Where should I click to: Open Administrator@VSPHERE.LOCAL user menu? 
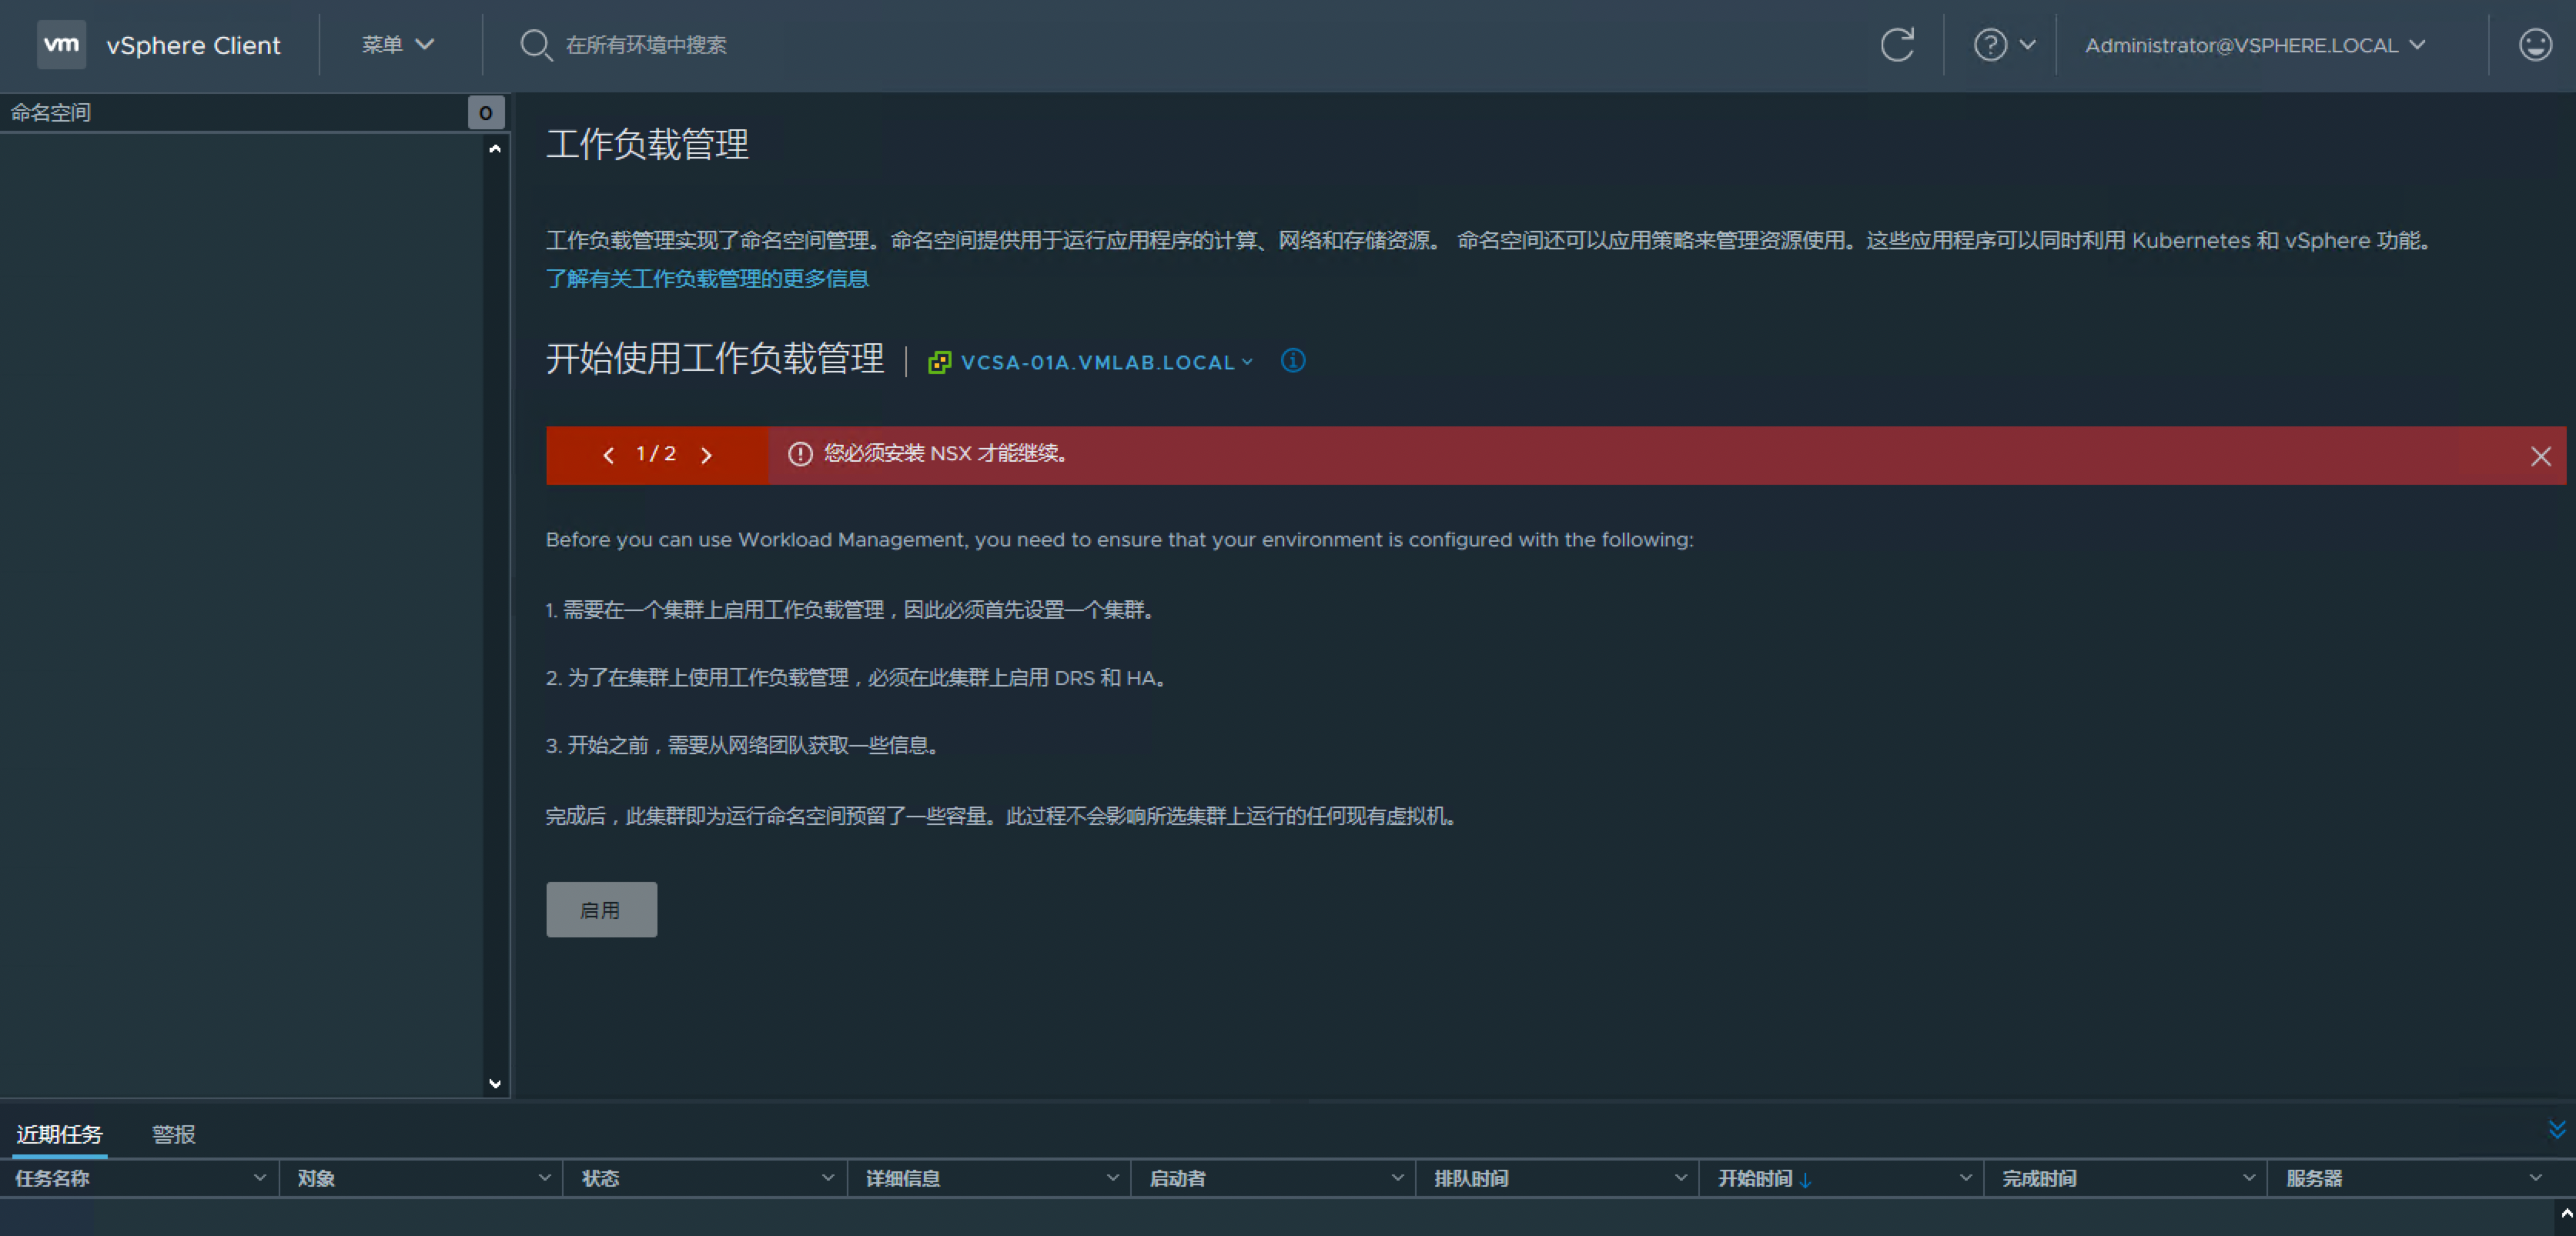click(2255, 45)
